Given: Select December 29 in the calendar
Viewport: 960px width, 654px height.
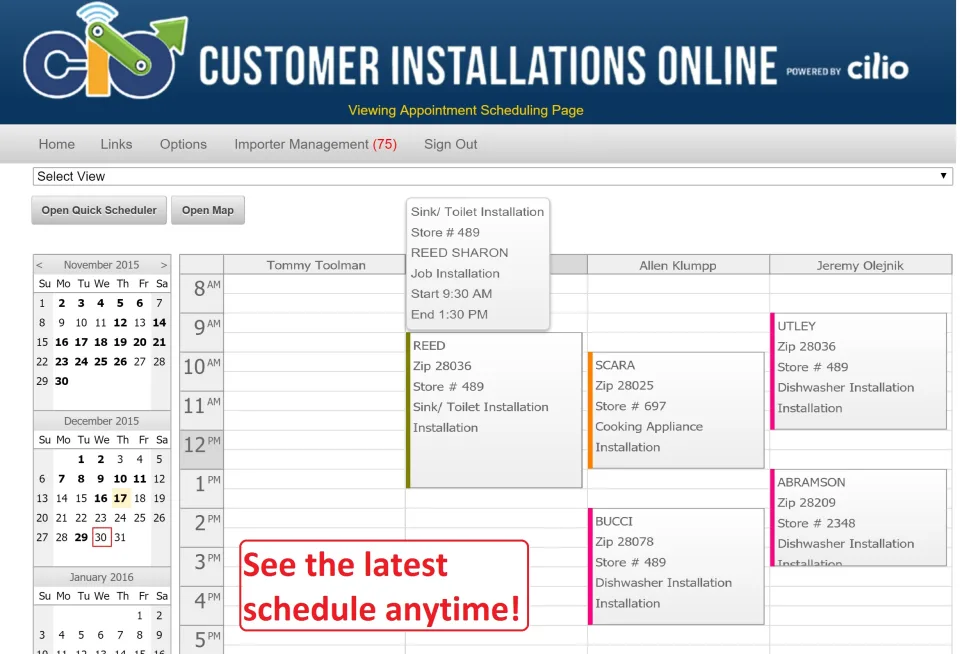Looking at the screenshot, I should click(81, 537).
